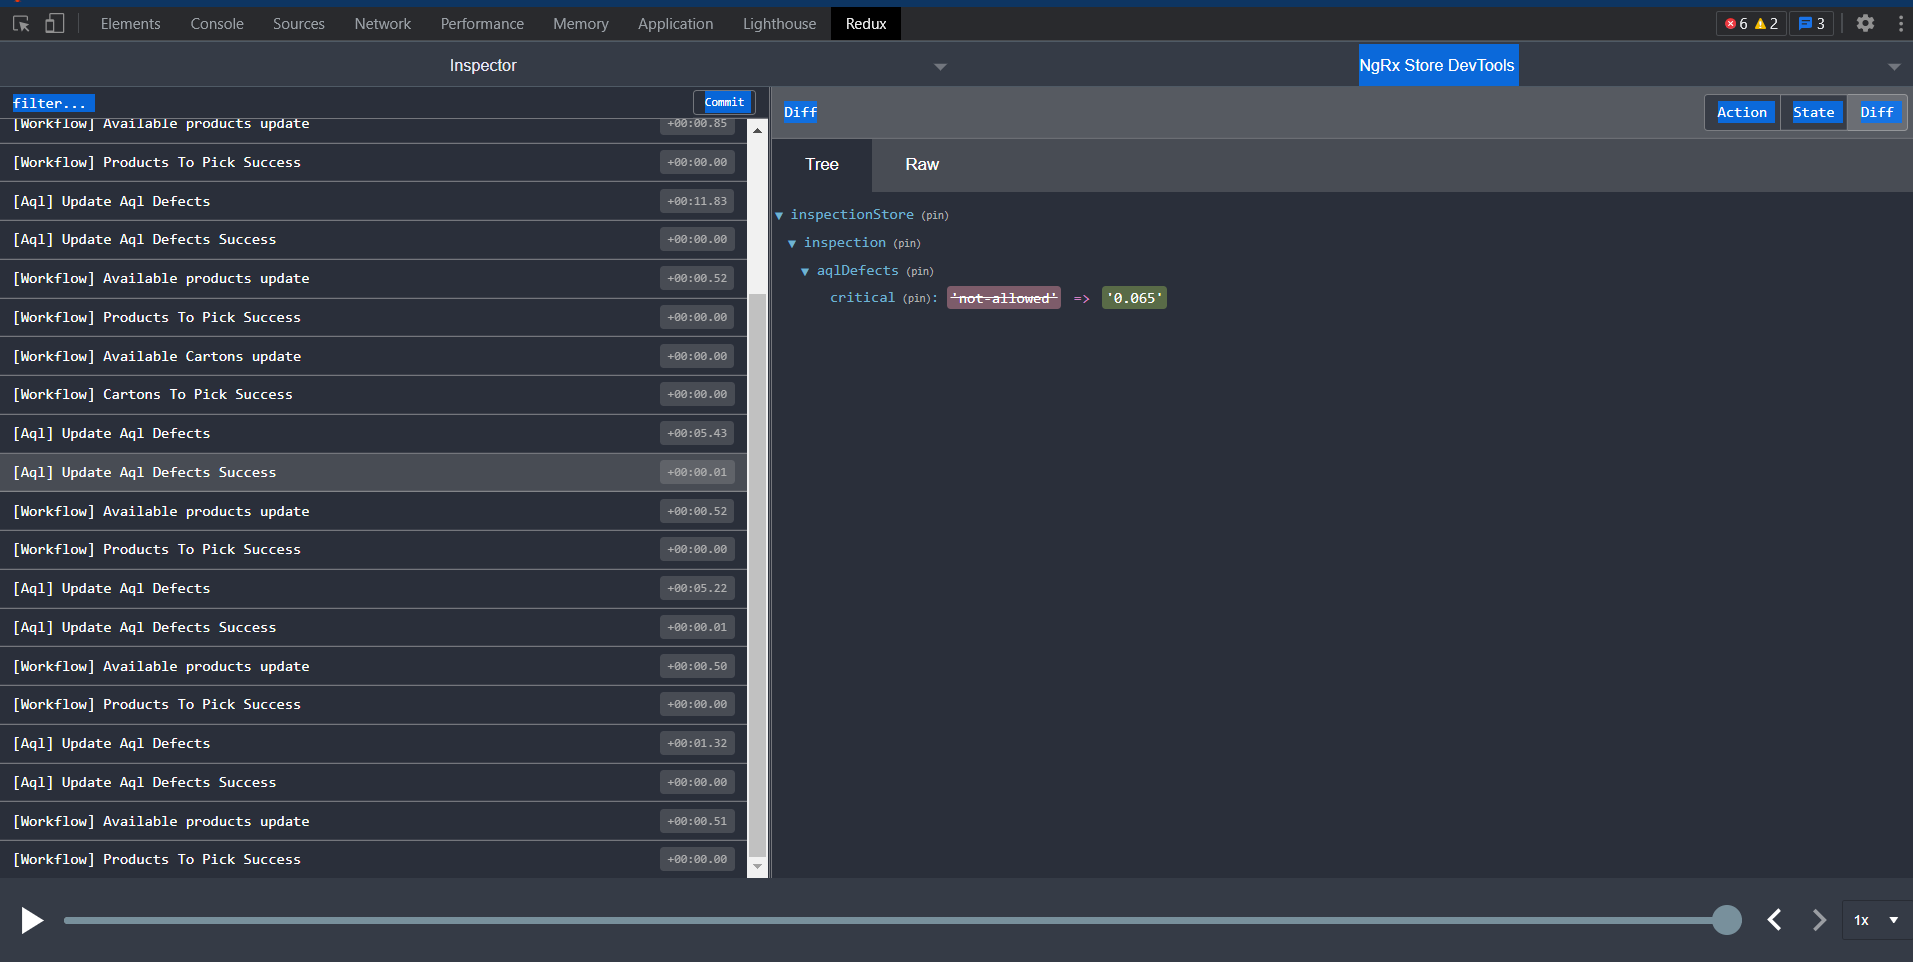1913x962 pixels.
Task: Select the Tree diff view
Action: coord(822,165)
